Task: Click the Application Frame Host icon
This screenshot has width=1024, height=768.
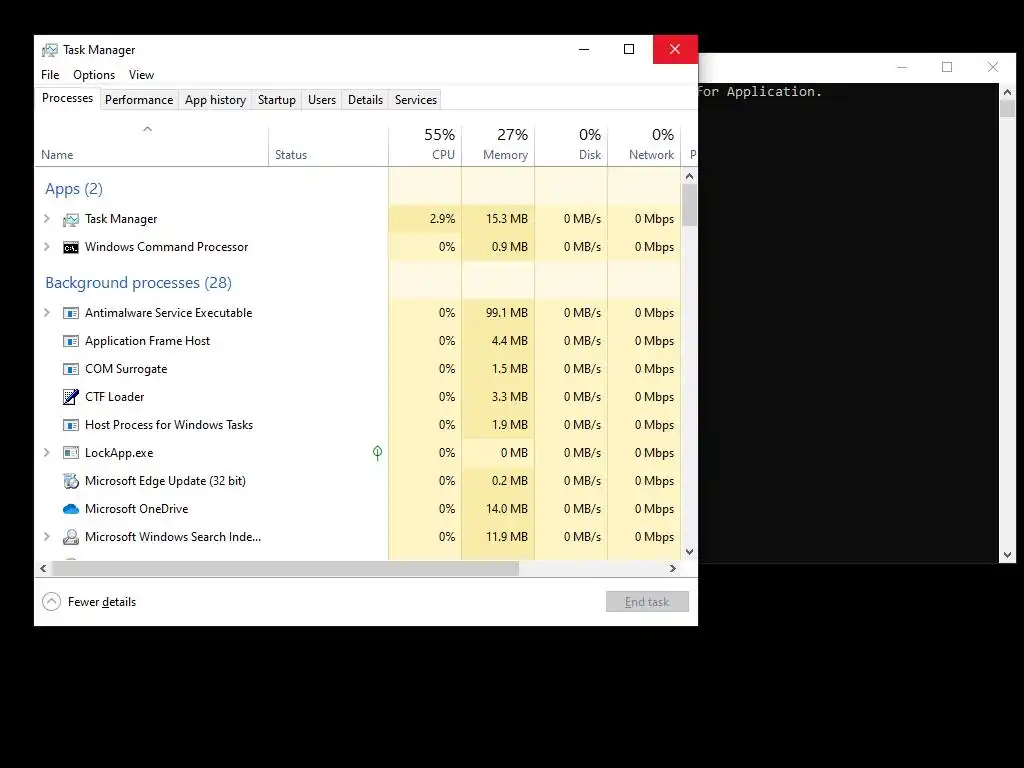Action: tap(71, 341)
